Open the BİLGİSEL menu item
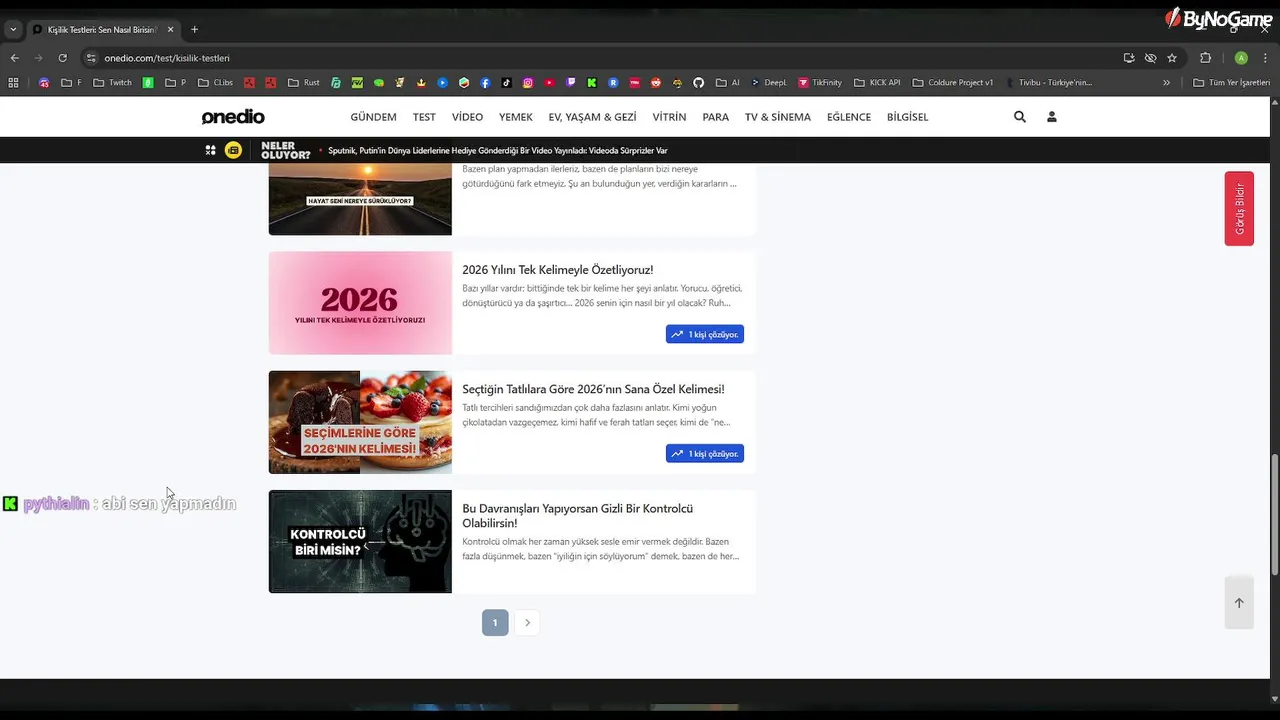 click(x=908, y=117)
